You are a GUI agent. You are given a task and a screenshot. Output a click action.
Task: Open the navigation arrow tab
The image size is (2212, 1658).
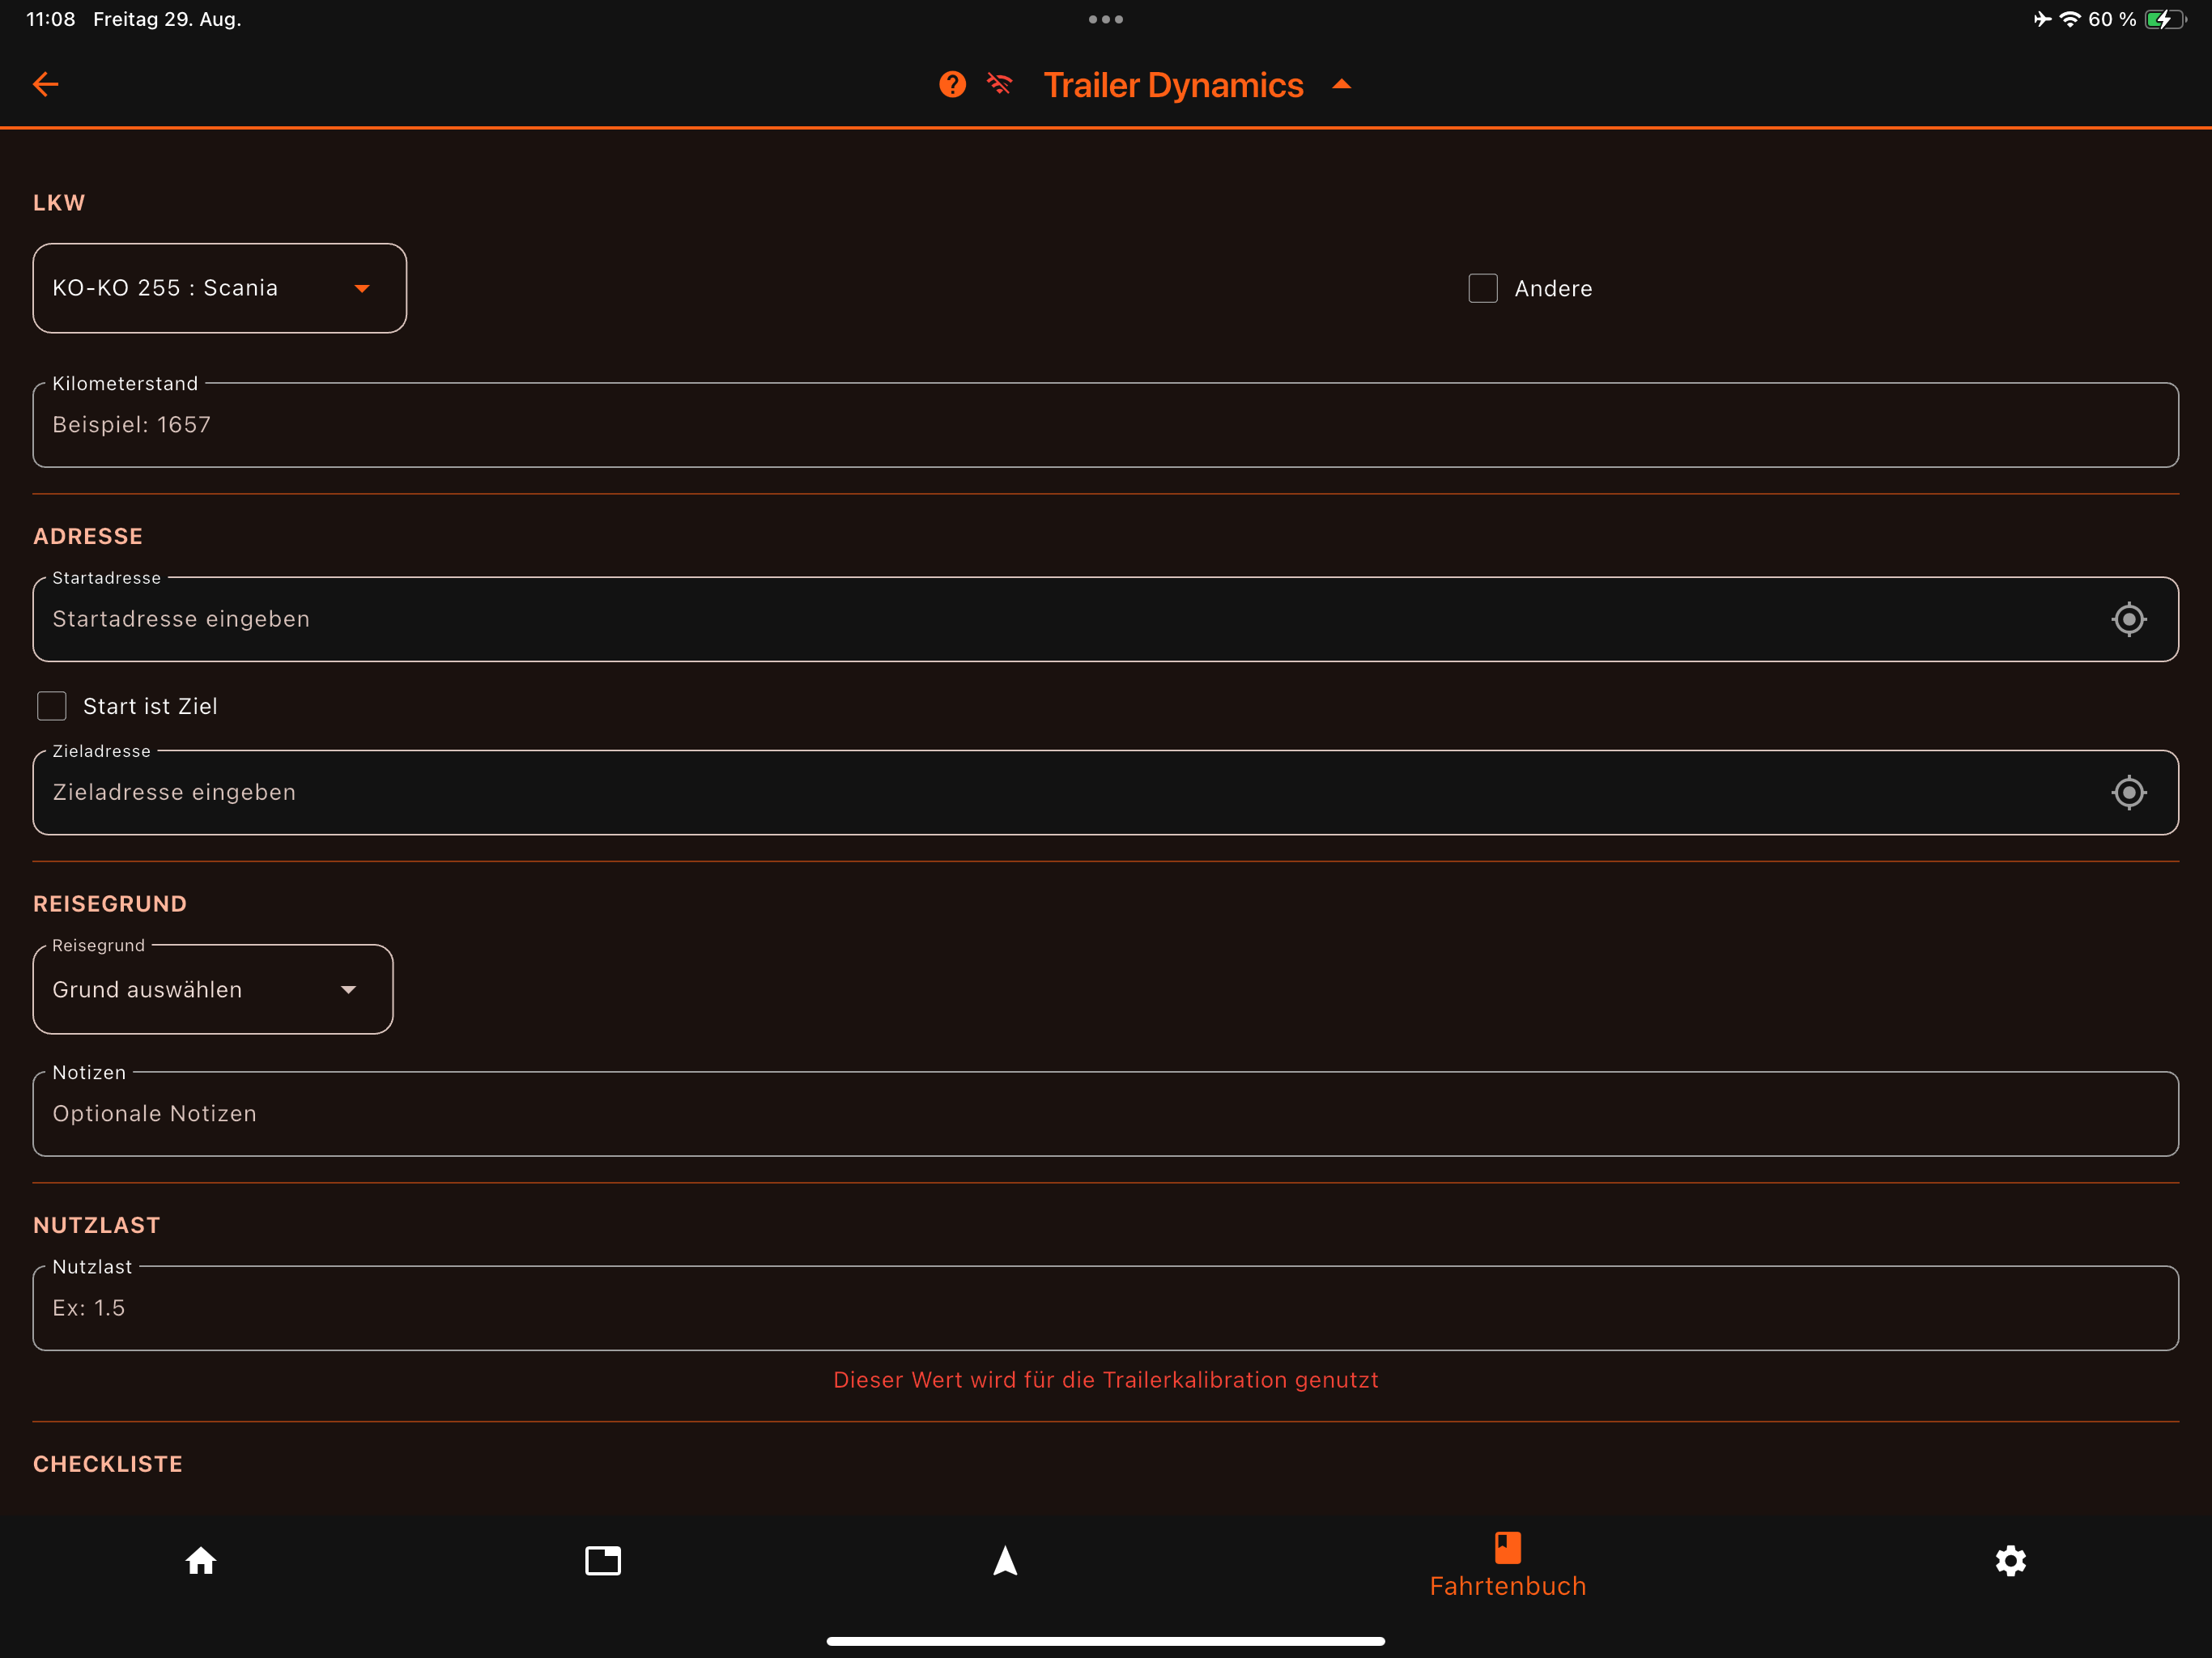1005,1561
